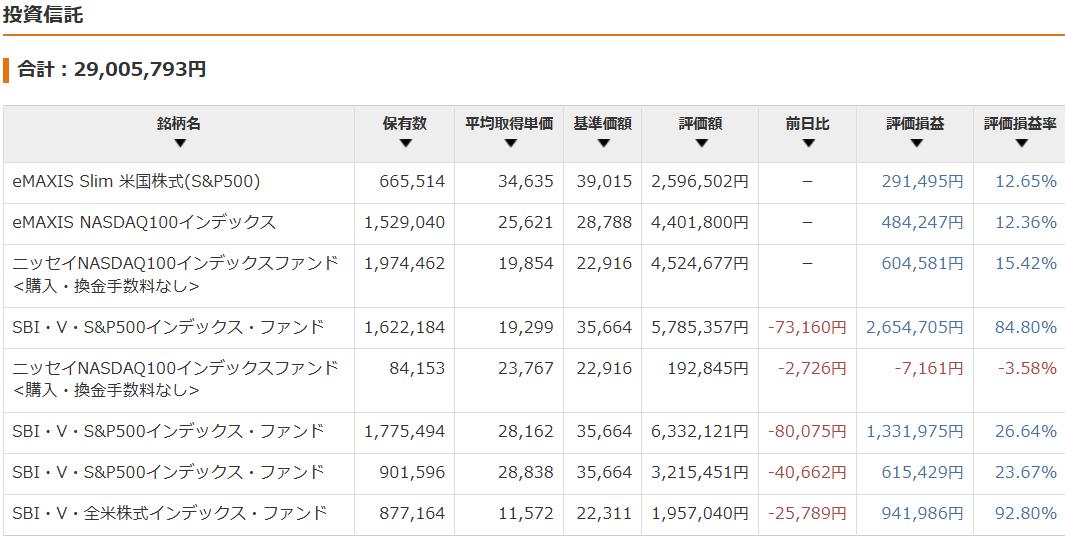Click sort arrow below 評価損益 header

tap(915, 144)
